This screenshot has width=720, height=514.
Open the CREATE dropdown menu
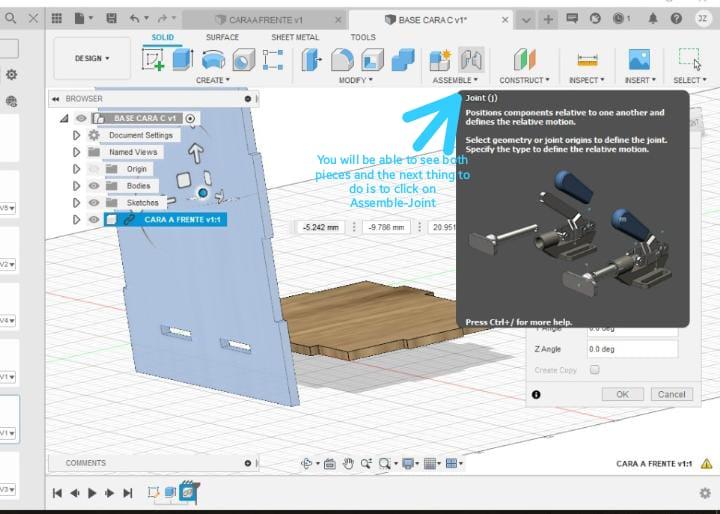click(213, 80)
